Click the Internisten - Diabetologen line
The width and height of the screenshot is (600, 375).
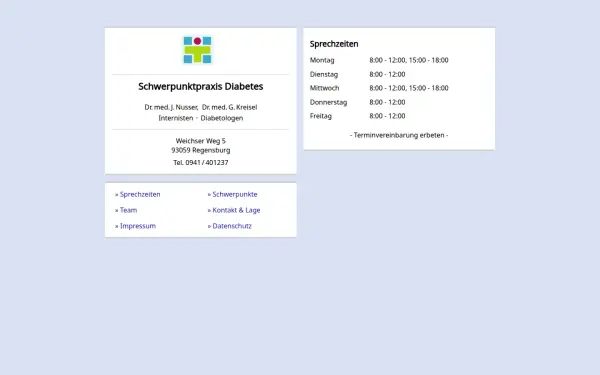(x=201, y=118)
